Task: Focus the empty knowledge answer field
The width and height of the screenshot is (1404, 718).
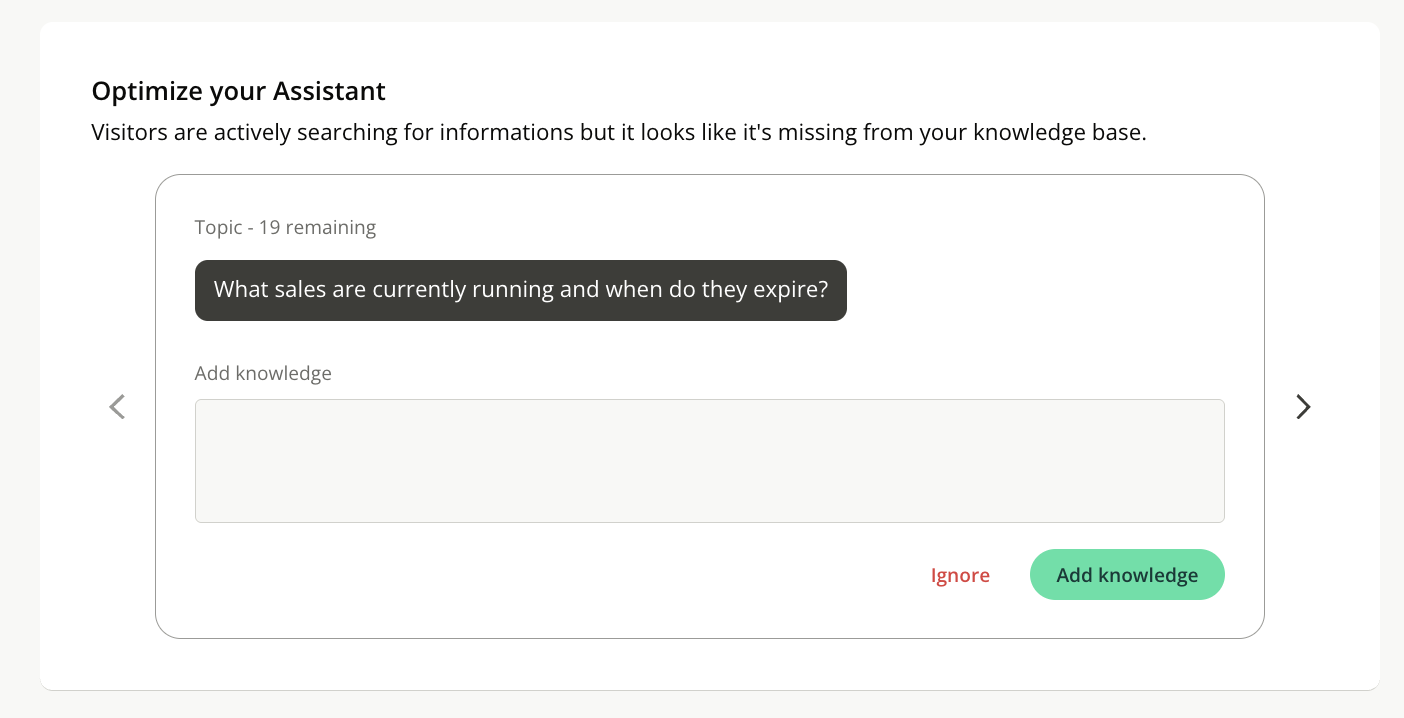Action: tap(709, 461)
